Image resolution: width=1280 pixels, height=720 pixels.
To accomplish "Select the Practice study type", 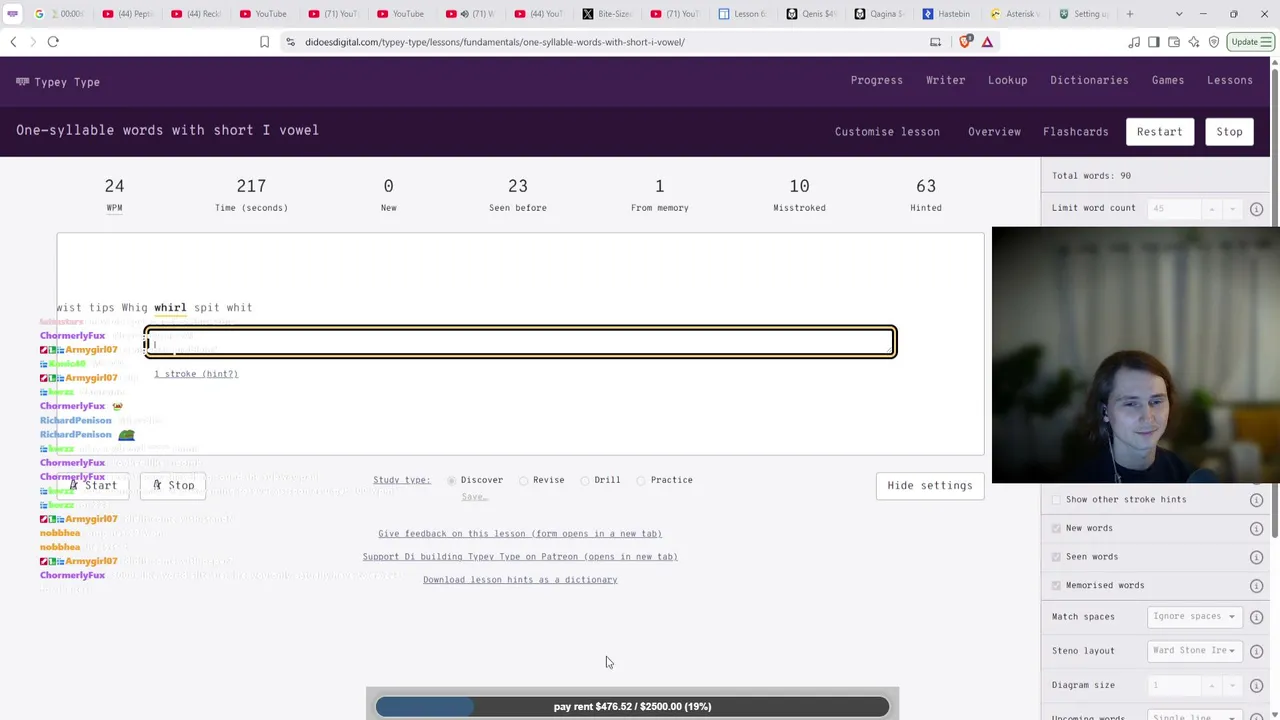I will click(x=641, y=480).
